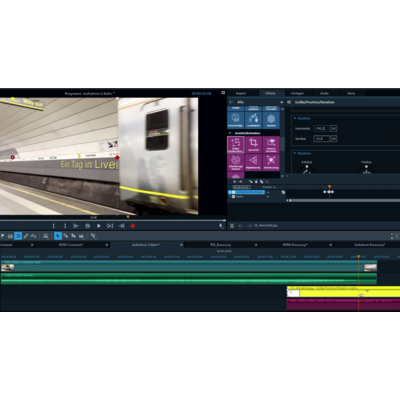Click the binoculars search icon
The height and width of the screenshot is (400, 400).
[10, 236]
